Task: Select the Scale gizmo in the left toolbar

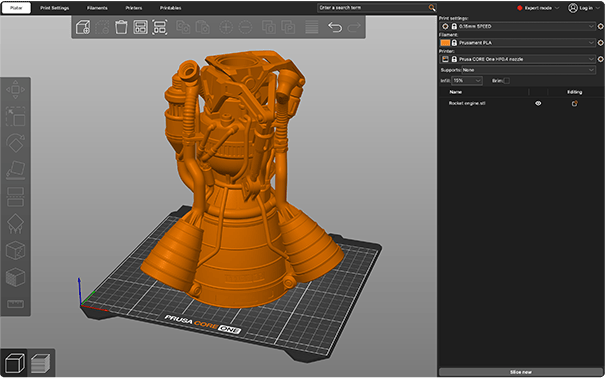Action: pos(15,116)
